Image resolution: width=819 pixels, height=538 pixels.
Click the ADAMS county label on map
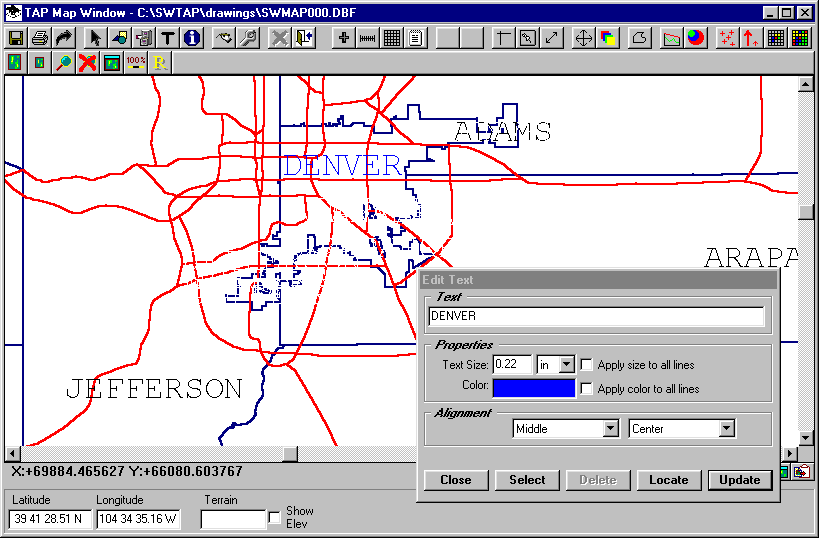(x=502, y=132)
